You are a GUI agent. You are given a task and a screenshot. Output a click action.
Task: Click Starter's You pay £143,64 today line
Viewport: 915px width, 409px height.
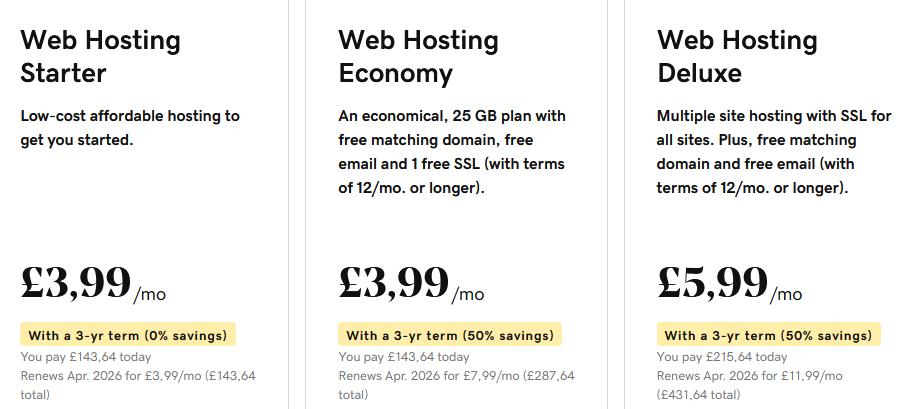(86, 356)
